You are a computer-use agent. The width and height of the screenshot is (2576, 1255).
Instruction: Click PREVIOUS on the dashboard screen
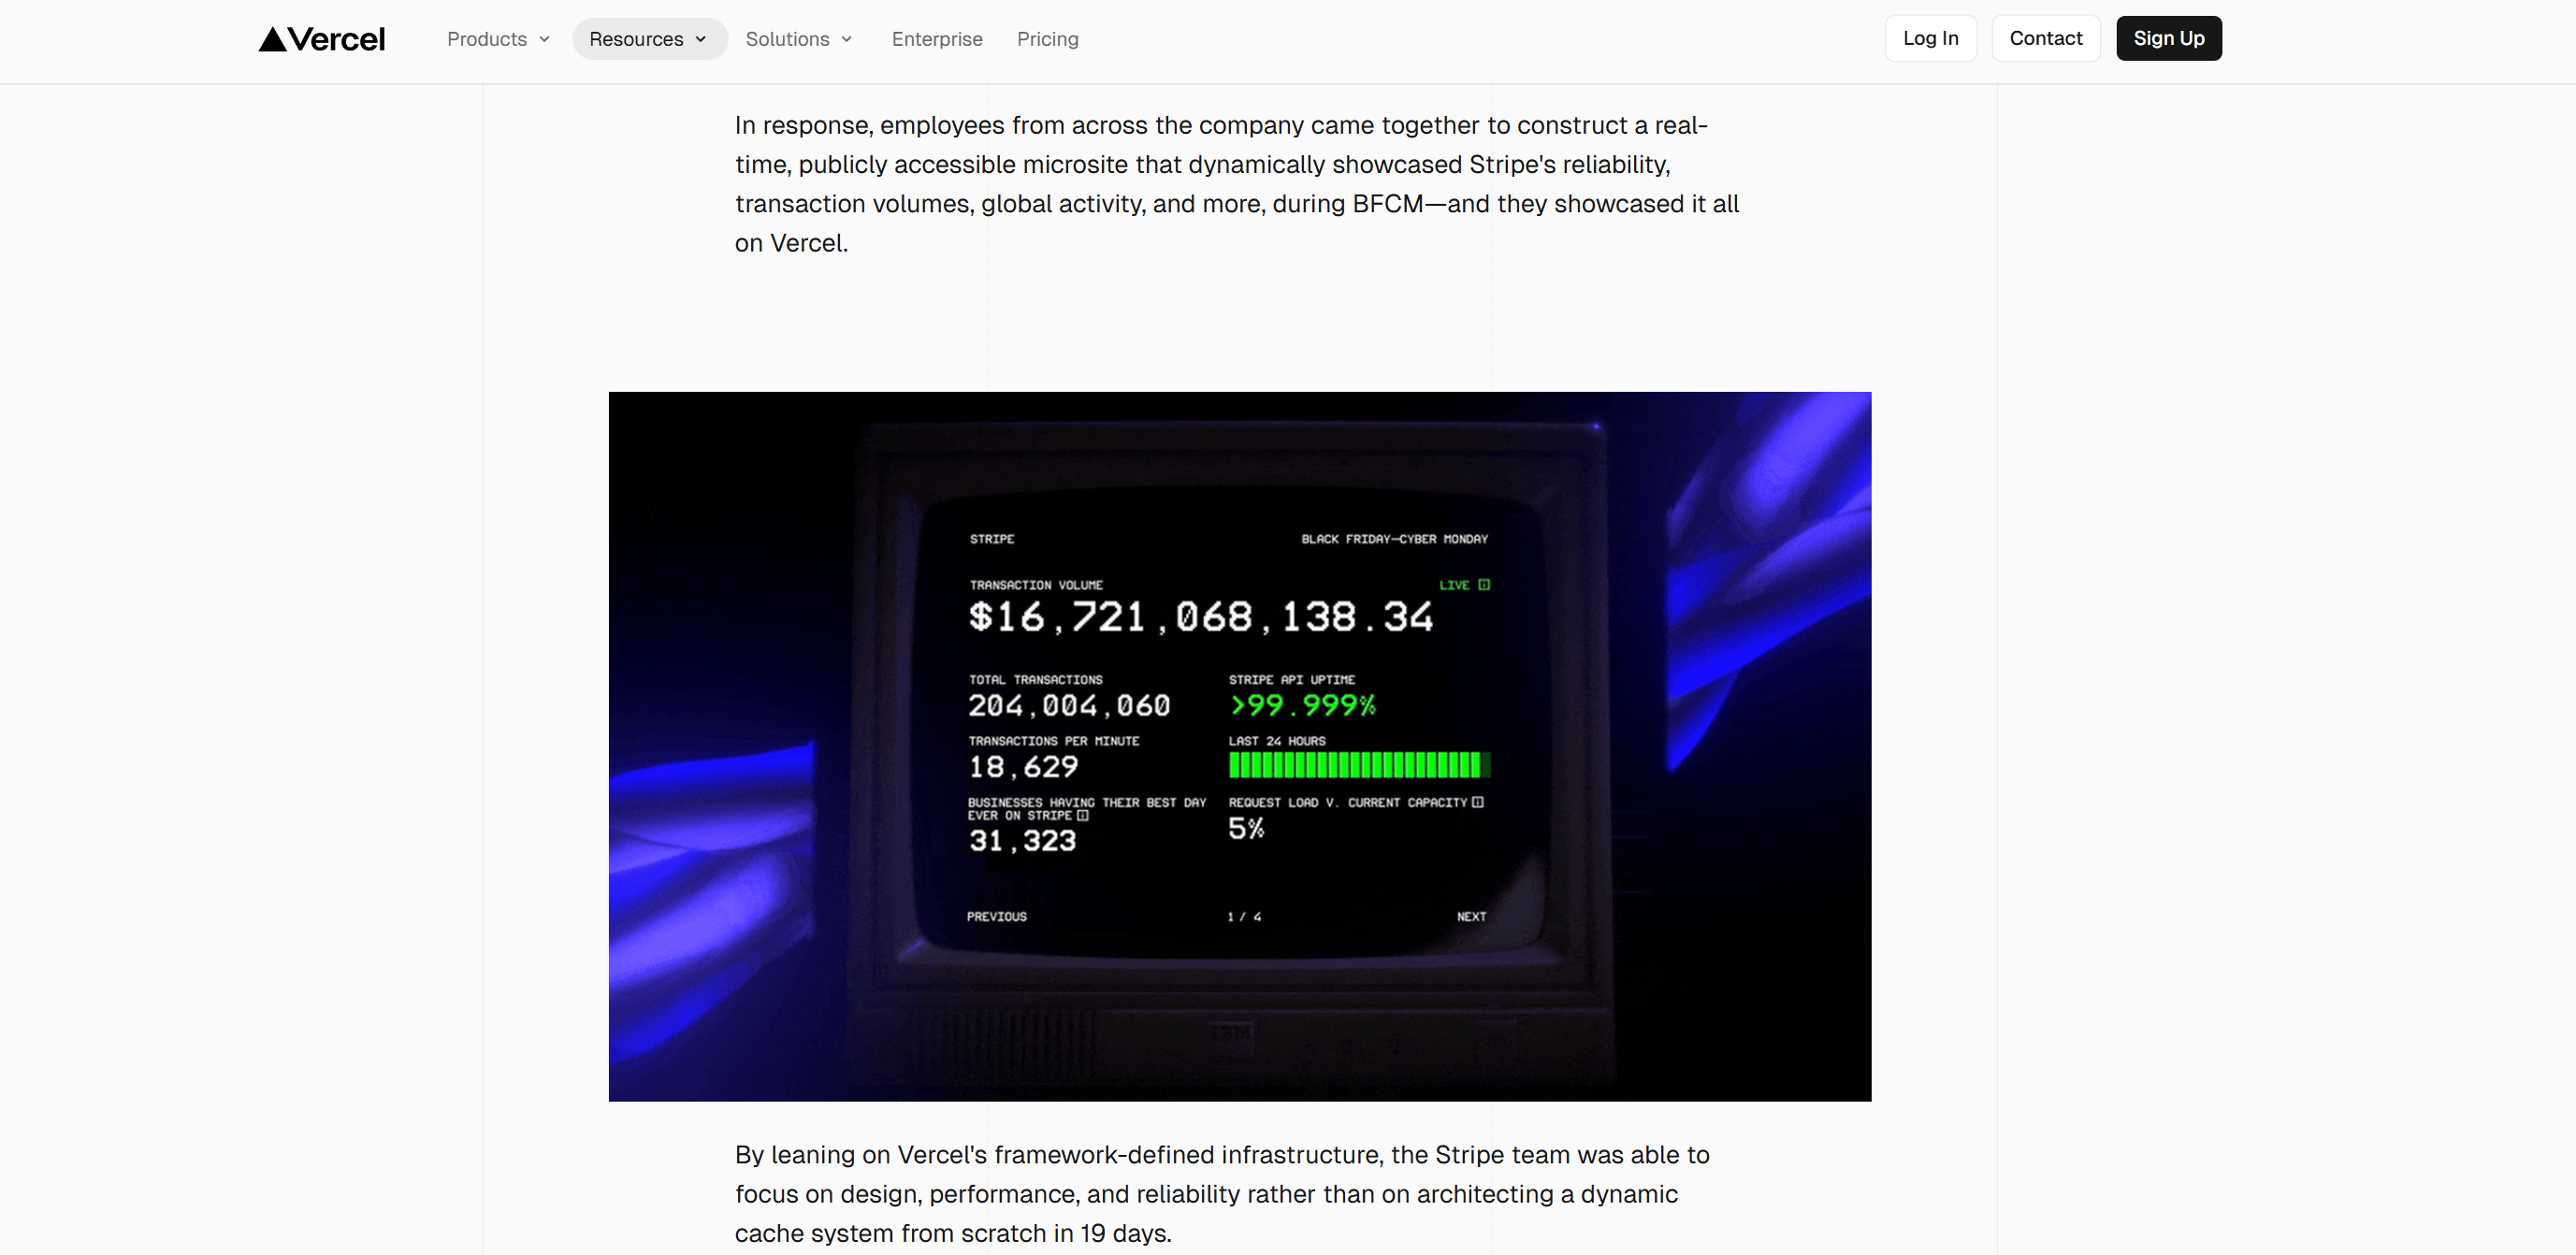[x=996, y=916]
